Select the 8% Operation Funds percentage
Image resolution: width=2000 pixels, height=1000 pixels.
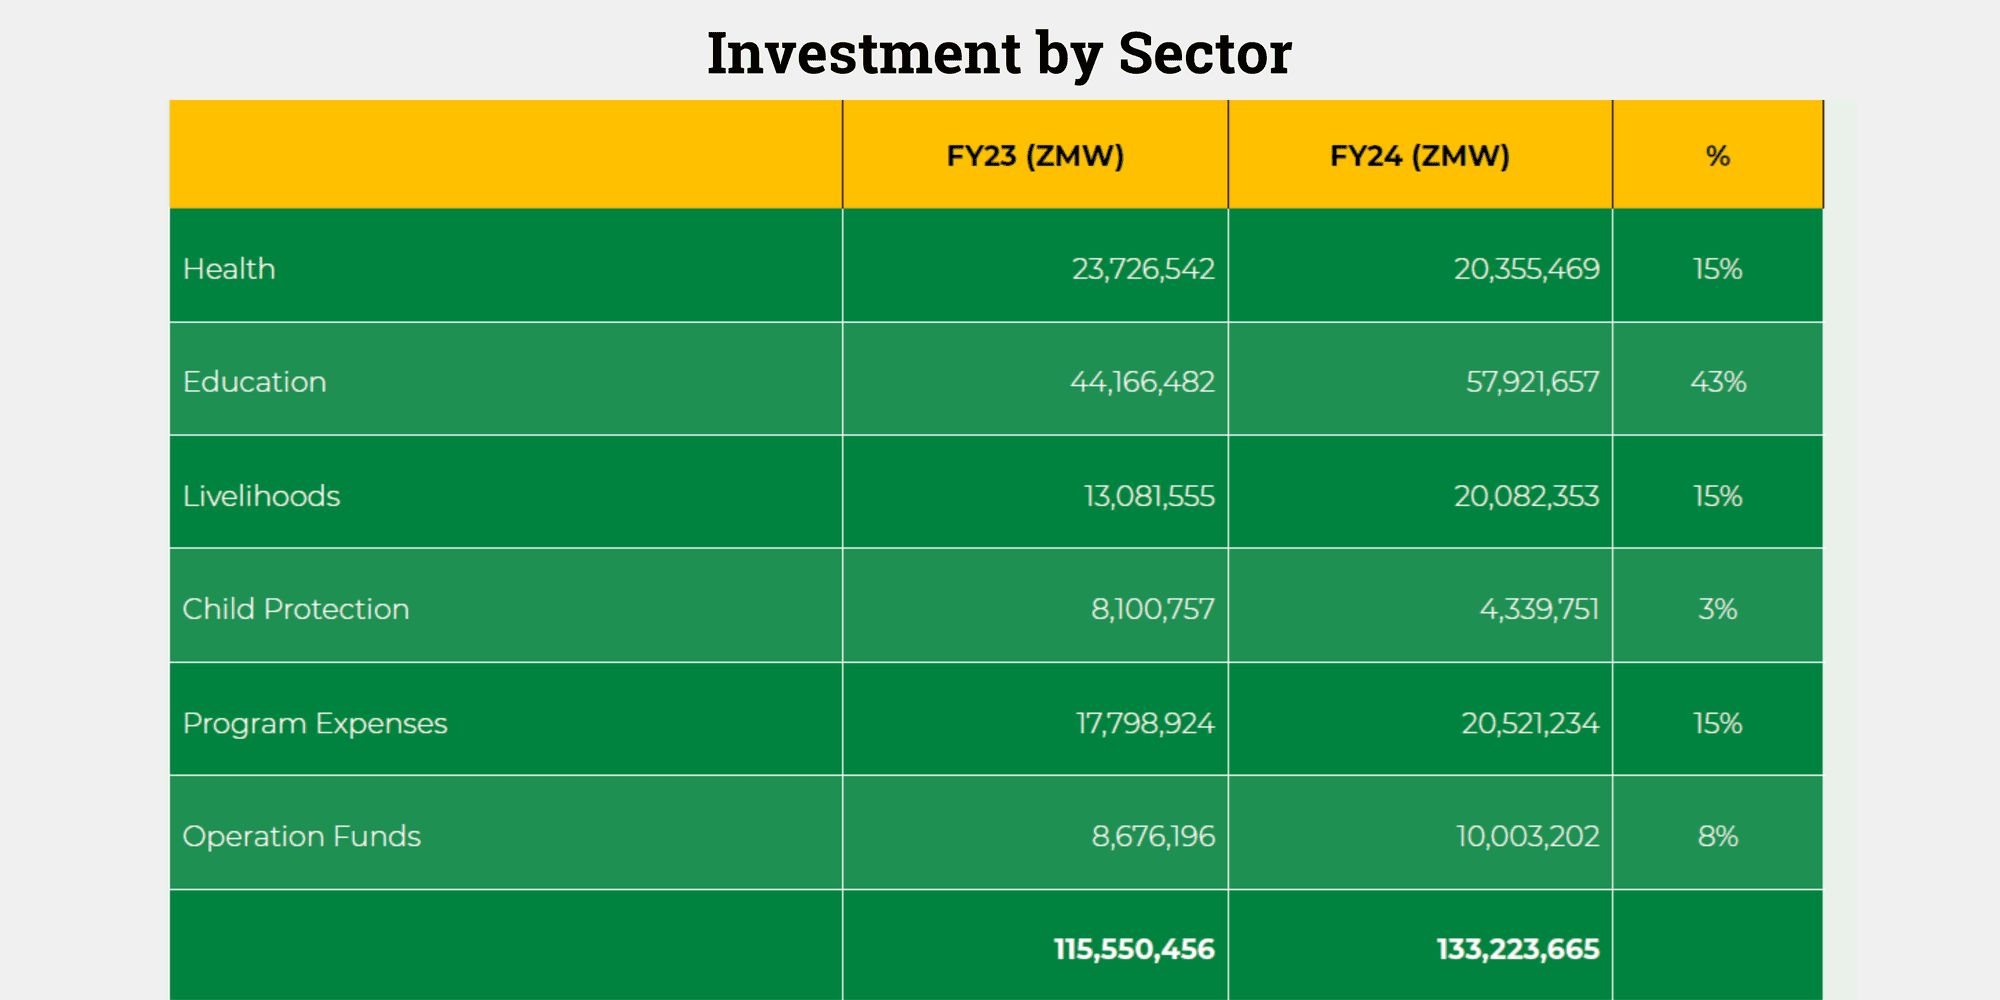click(1718, 836)
